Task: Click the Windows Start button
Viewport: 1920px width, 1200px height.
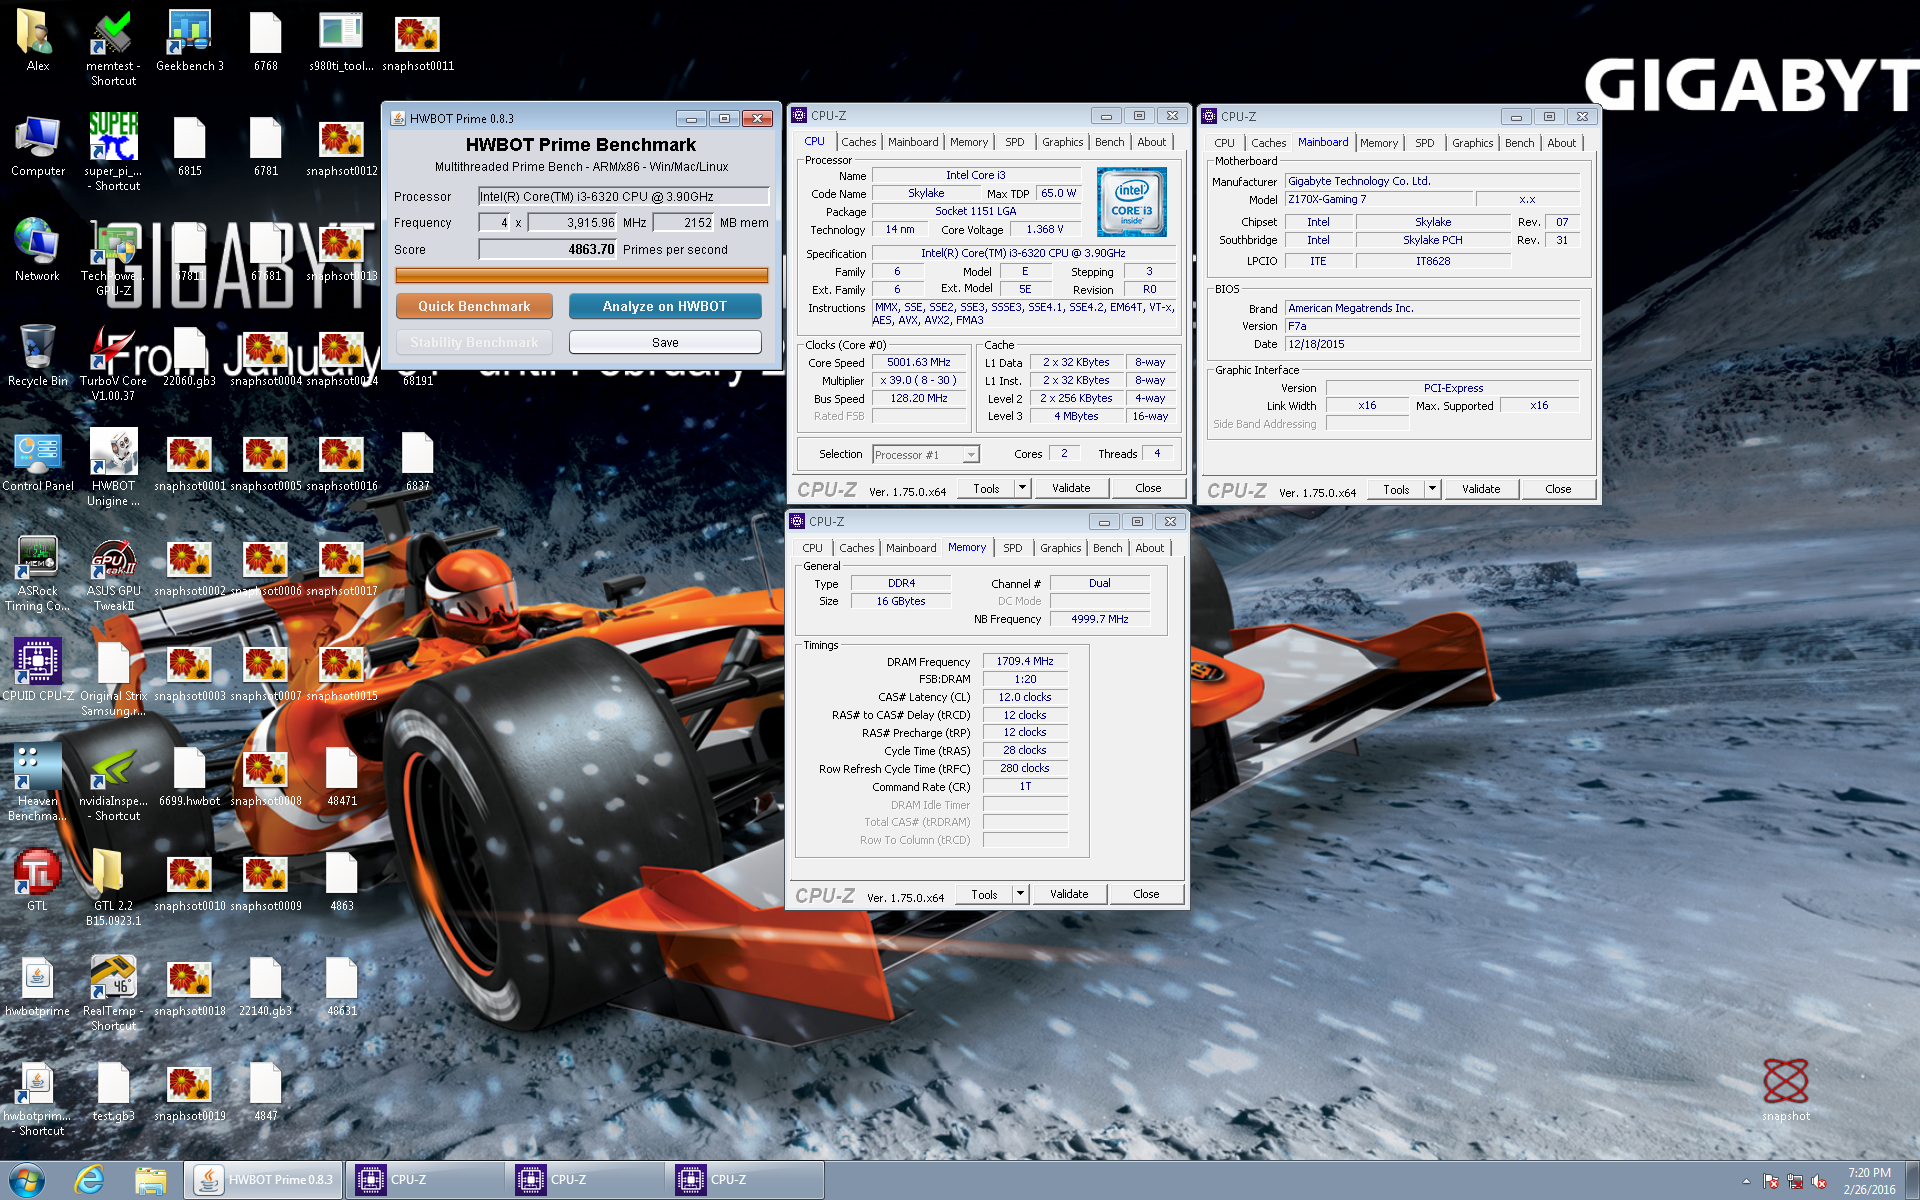Action: [27, 1180]
